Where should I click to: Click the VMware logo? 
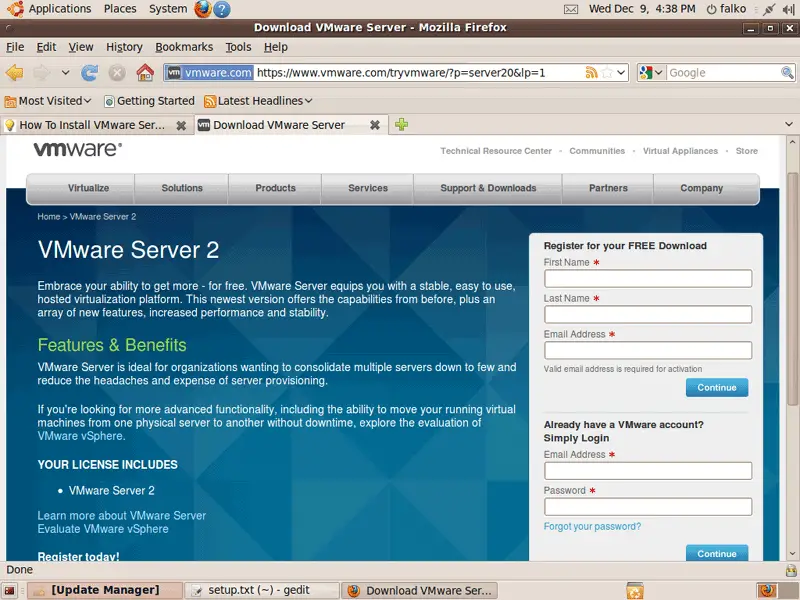click(78, 149)
